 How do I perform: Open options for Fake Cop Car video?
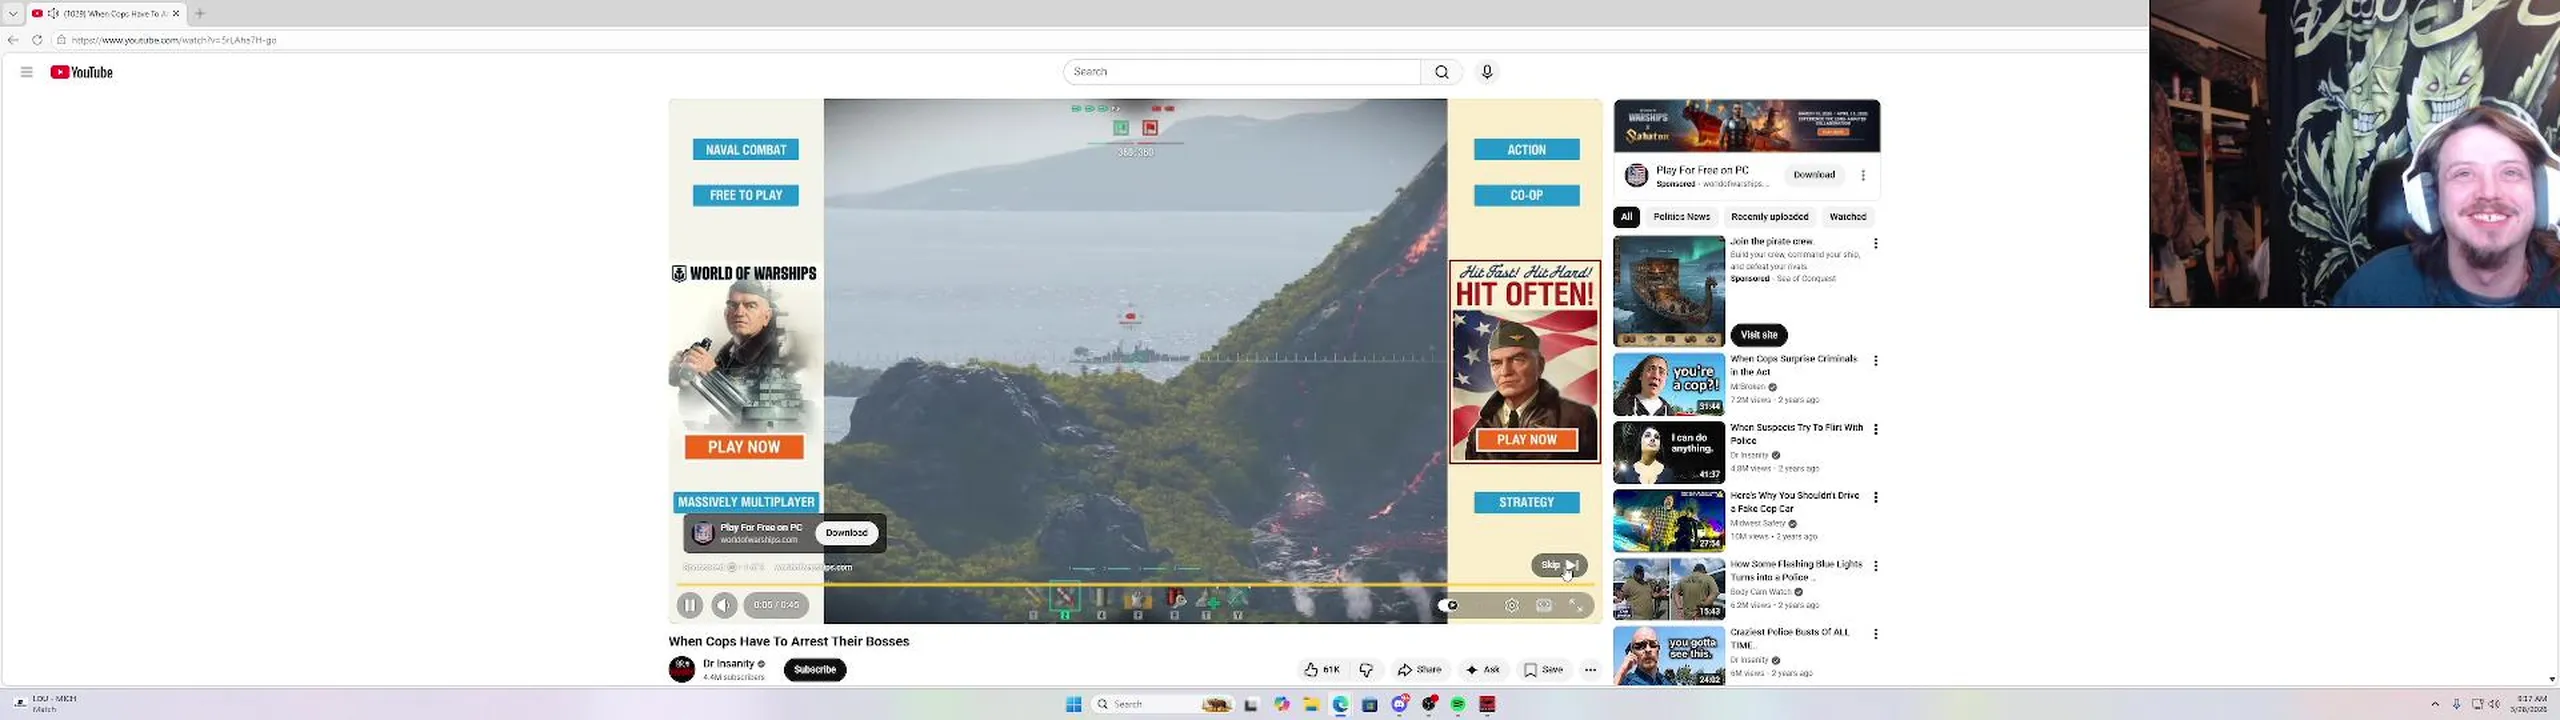point(1876,498)
